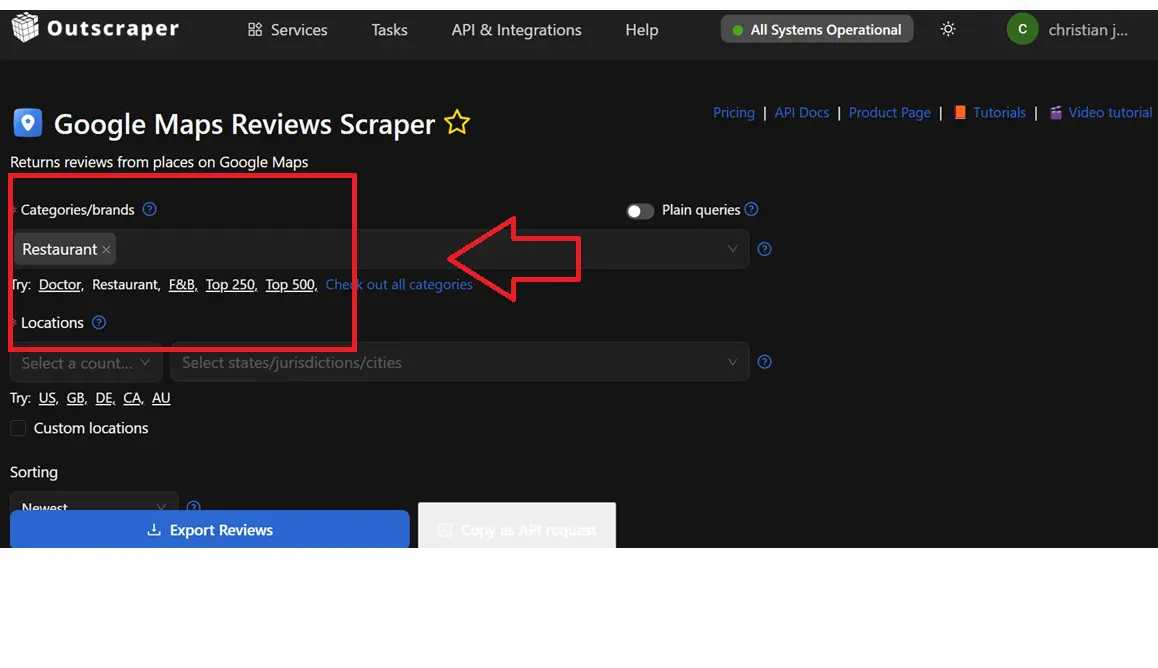The height and width of the screenshot is (668, 1158).
Task: Expand the categories dropdown arrow
Action: 732,249
